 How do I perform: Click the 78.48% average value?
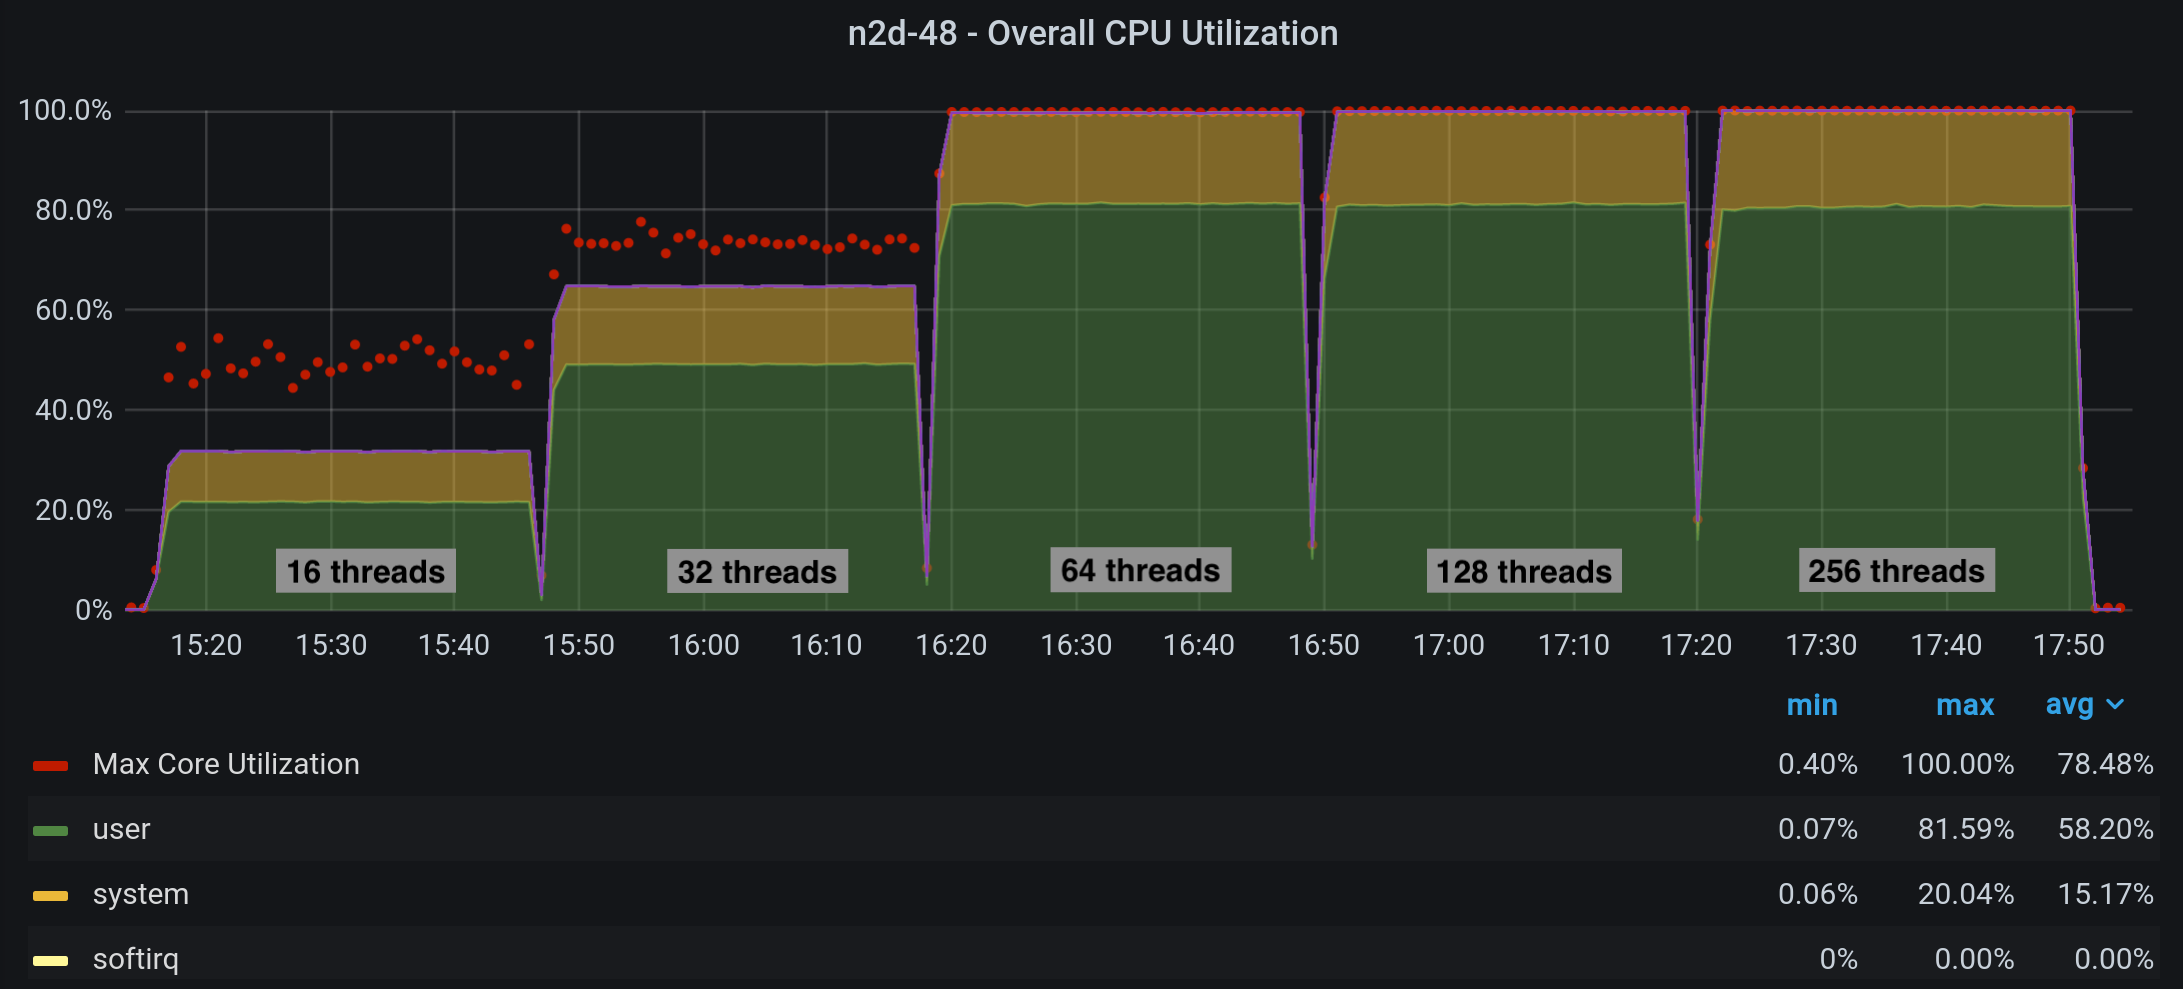coord(2105,764)
